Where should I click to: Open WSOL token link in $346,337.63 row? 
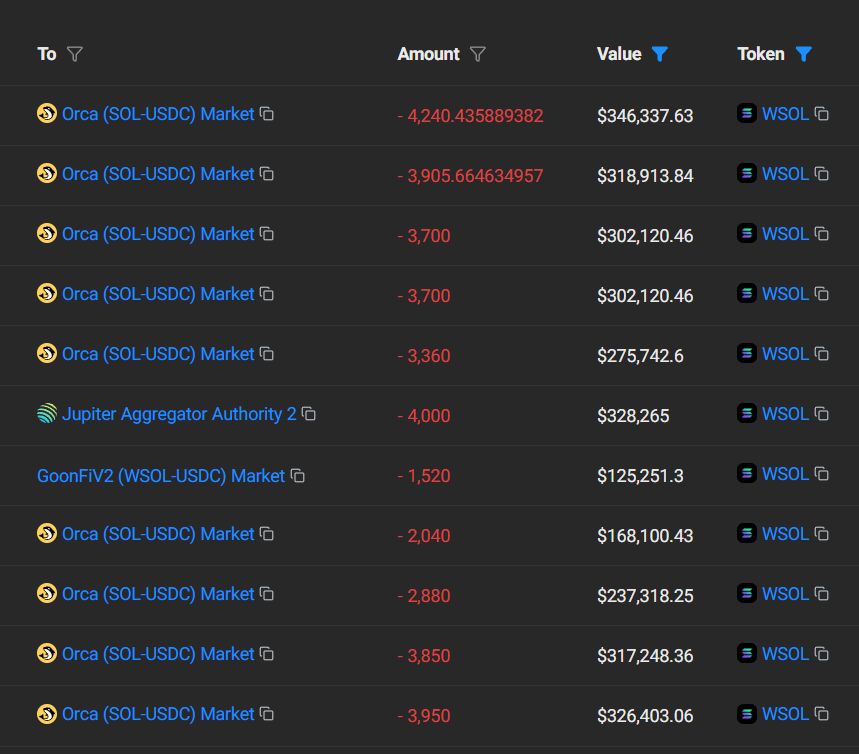(785, 114)
